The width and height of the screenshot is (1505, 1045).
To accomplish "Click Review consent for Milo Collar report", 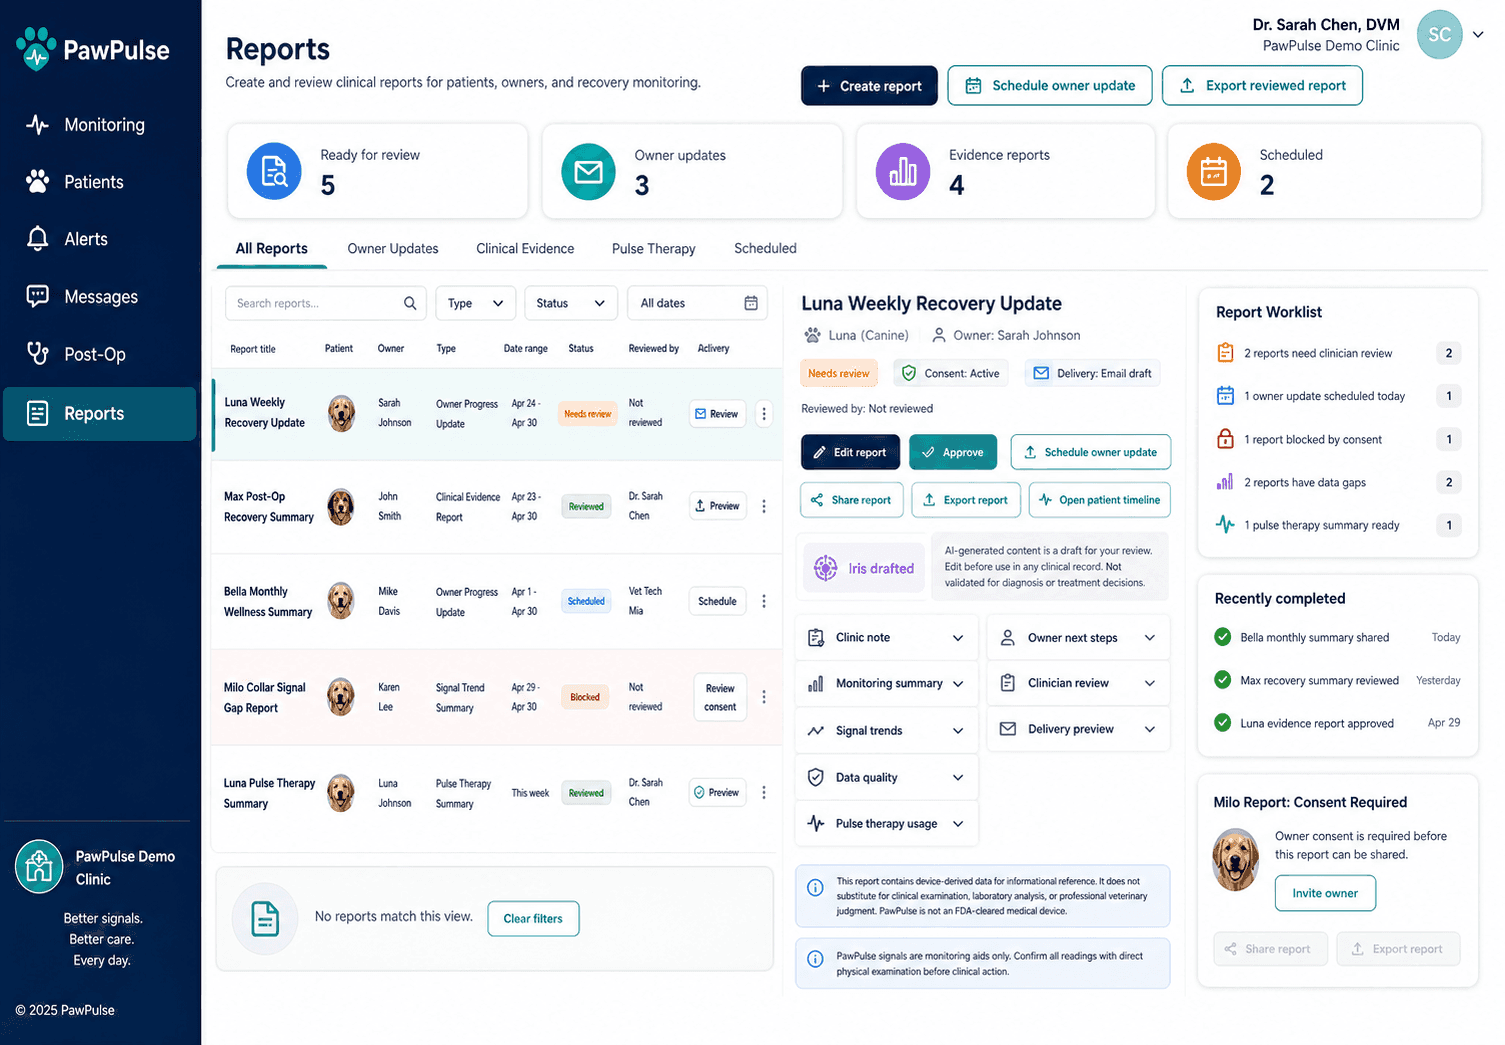I will 720,697.
